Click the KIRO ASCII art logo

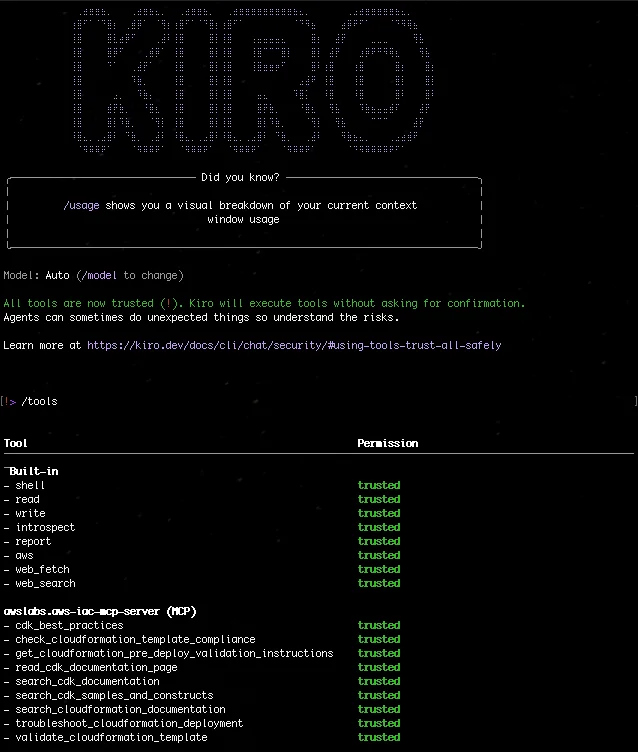253,81
